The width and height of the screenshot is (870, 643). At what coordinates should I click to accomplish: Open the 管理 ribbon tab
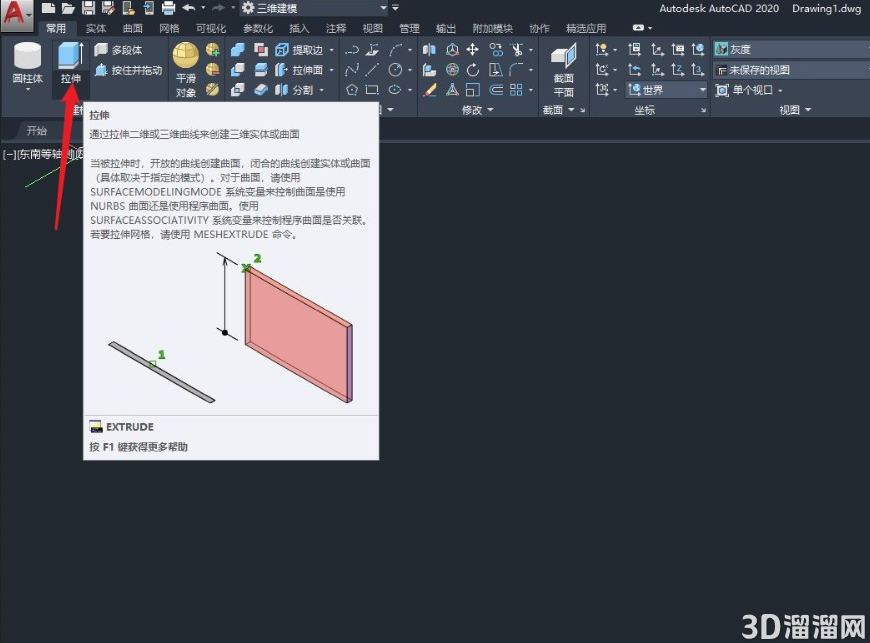tap(409, 28)
